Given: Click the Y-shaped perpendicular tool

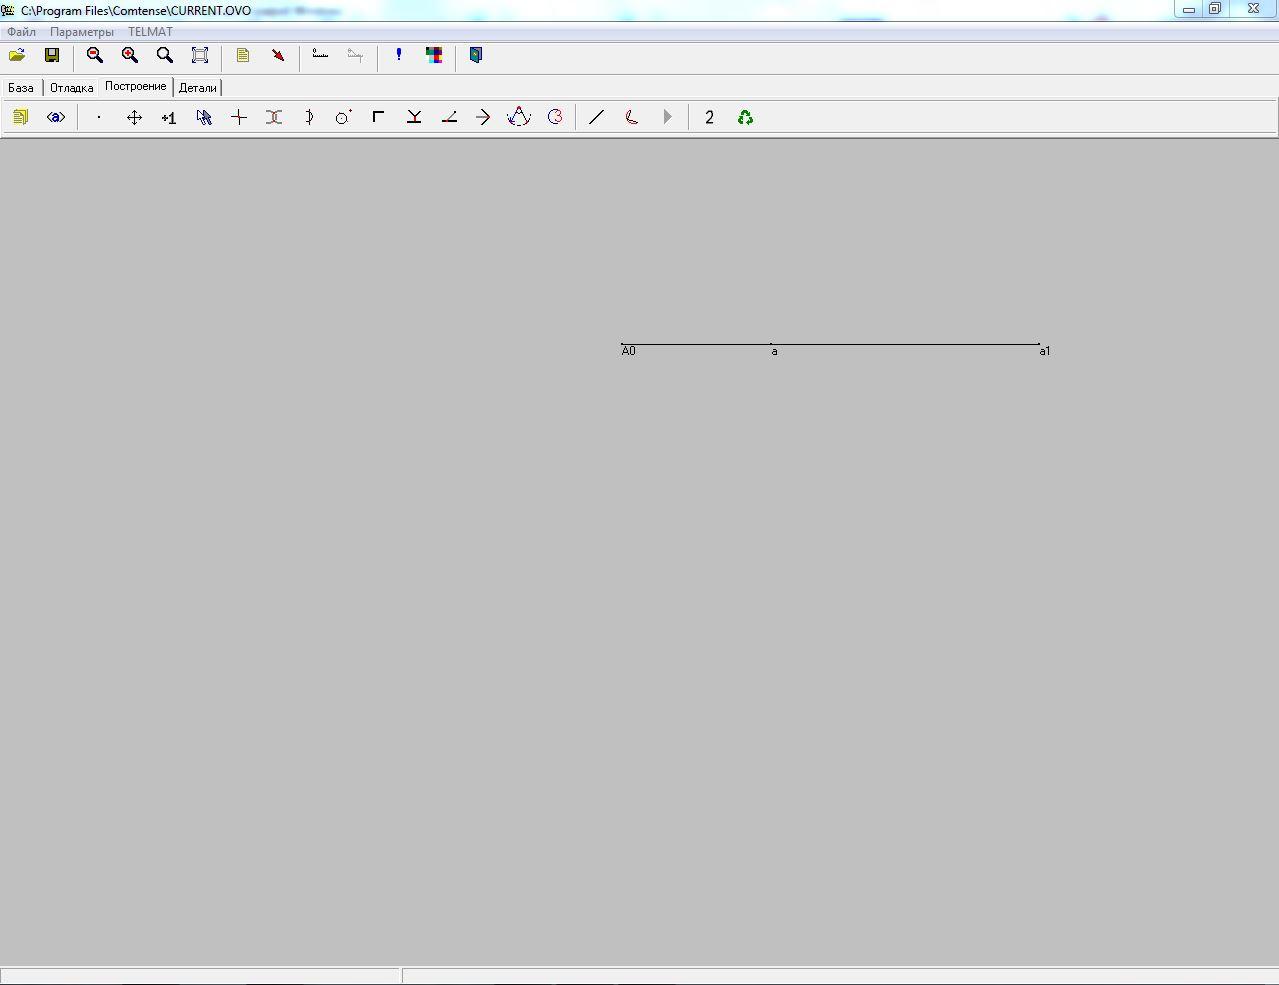Looking at the screenshot, I should click(413, 118).
